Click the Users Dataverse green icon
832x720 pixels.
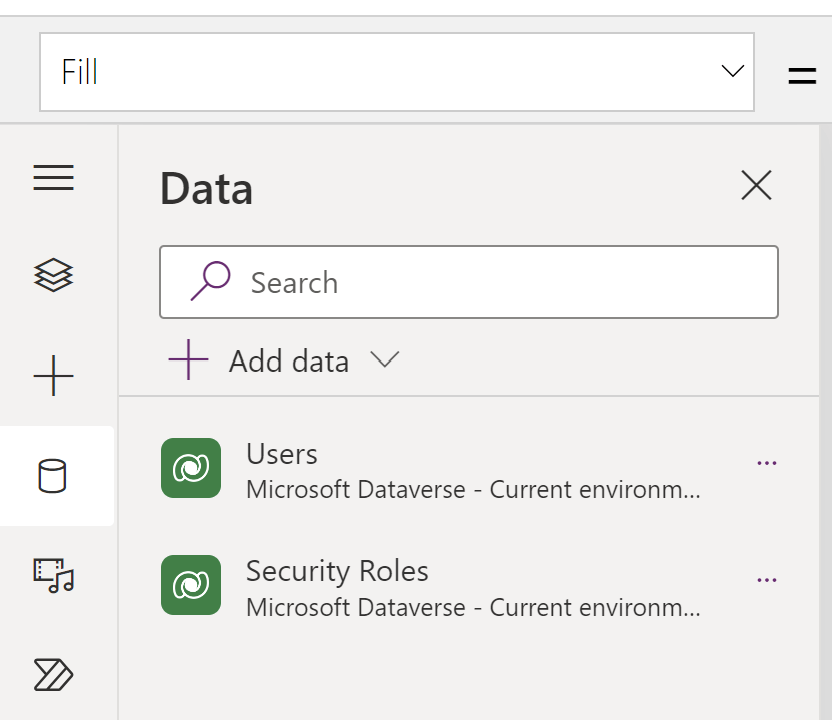tap(190, 468)
